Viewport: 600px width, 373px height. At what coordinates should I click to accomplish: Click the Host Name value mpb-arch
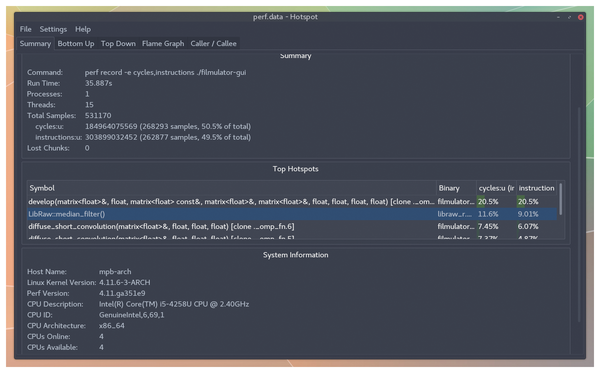(x=115, y=272)
